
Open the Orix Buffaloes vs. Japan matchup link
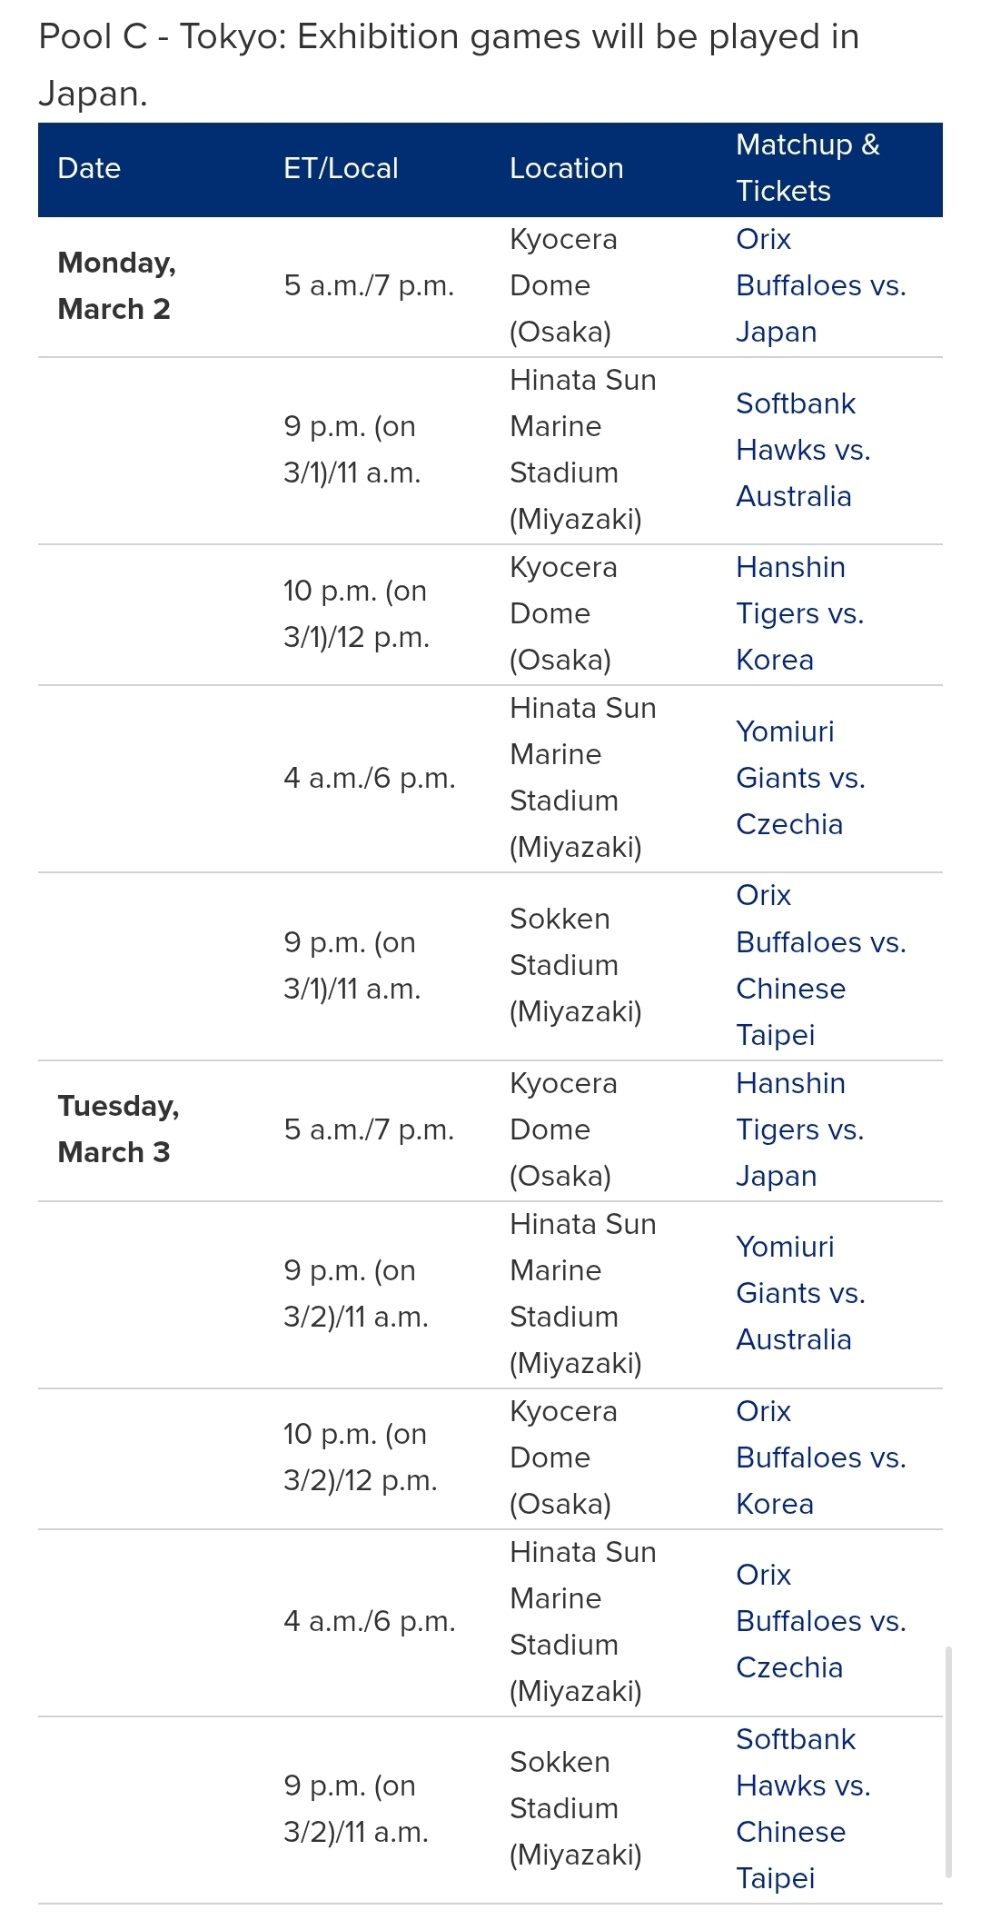point(820,286)
